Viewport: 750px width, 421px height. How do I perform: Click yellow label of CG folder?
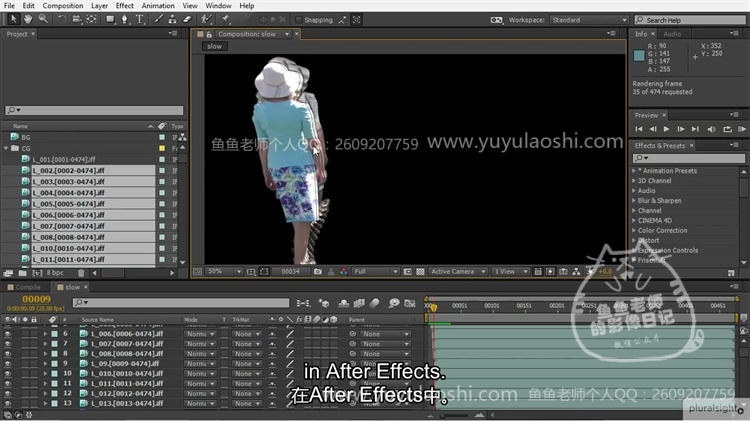coord(162,148)
